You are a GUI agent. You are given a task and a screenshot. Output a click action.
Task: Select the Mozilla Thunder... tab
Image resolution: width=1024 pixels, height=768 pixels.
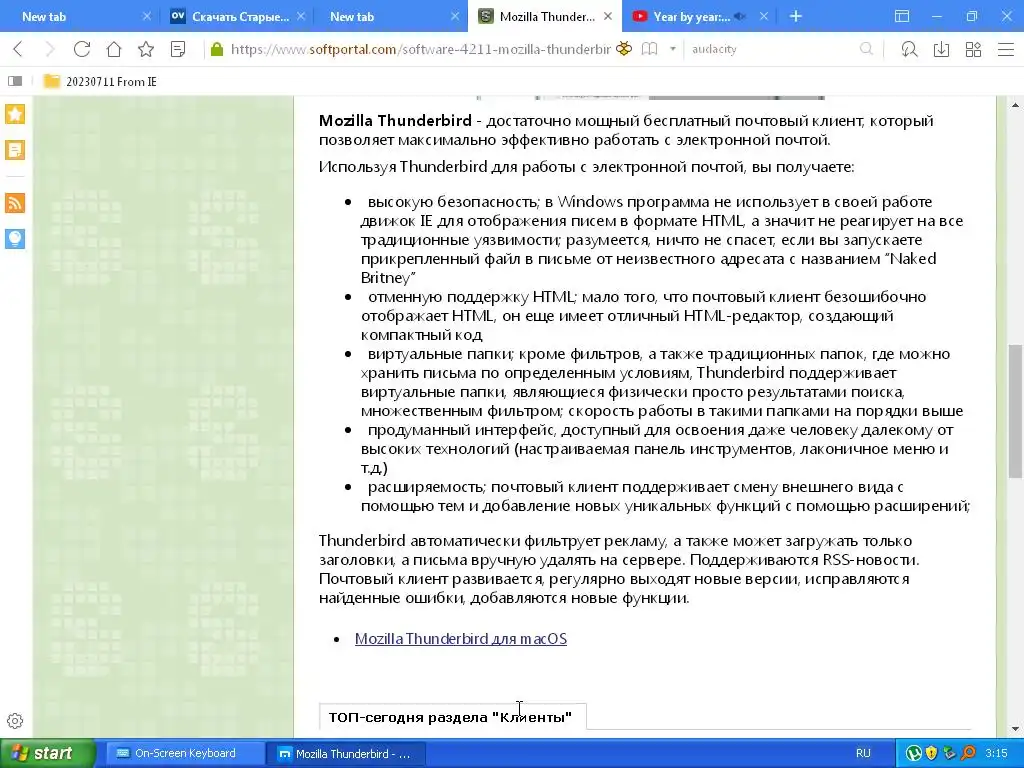pyautogui.click(x=547, y=16)
